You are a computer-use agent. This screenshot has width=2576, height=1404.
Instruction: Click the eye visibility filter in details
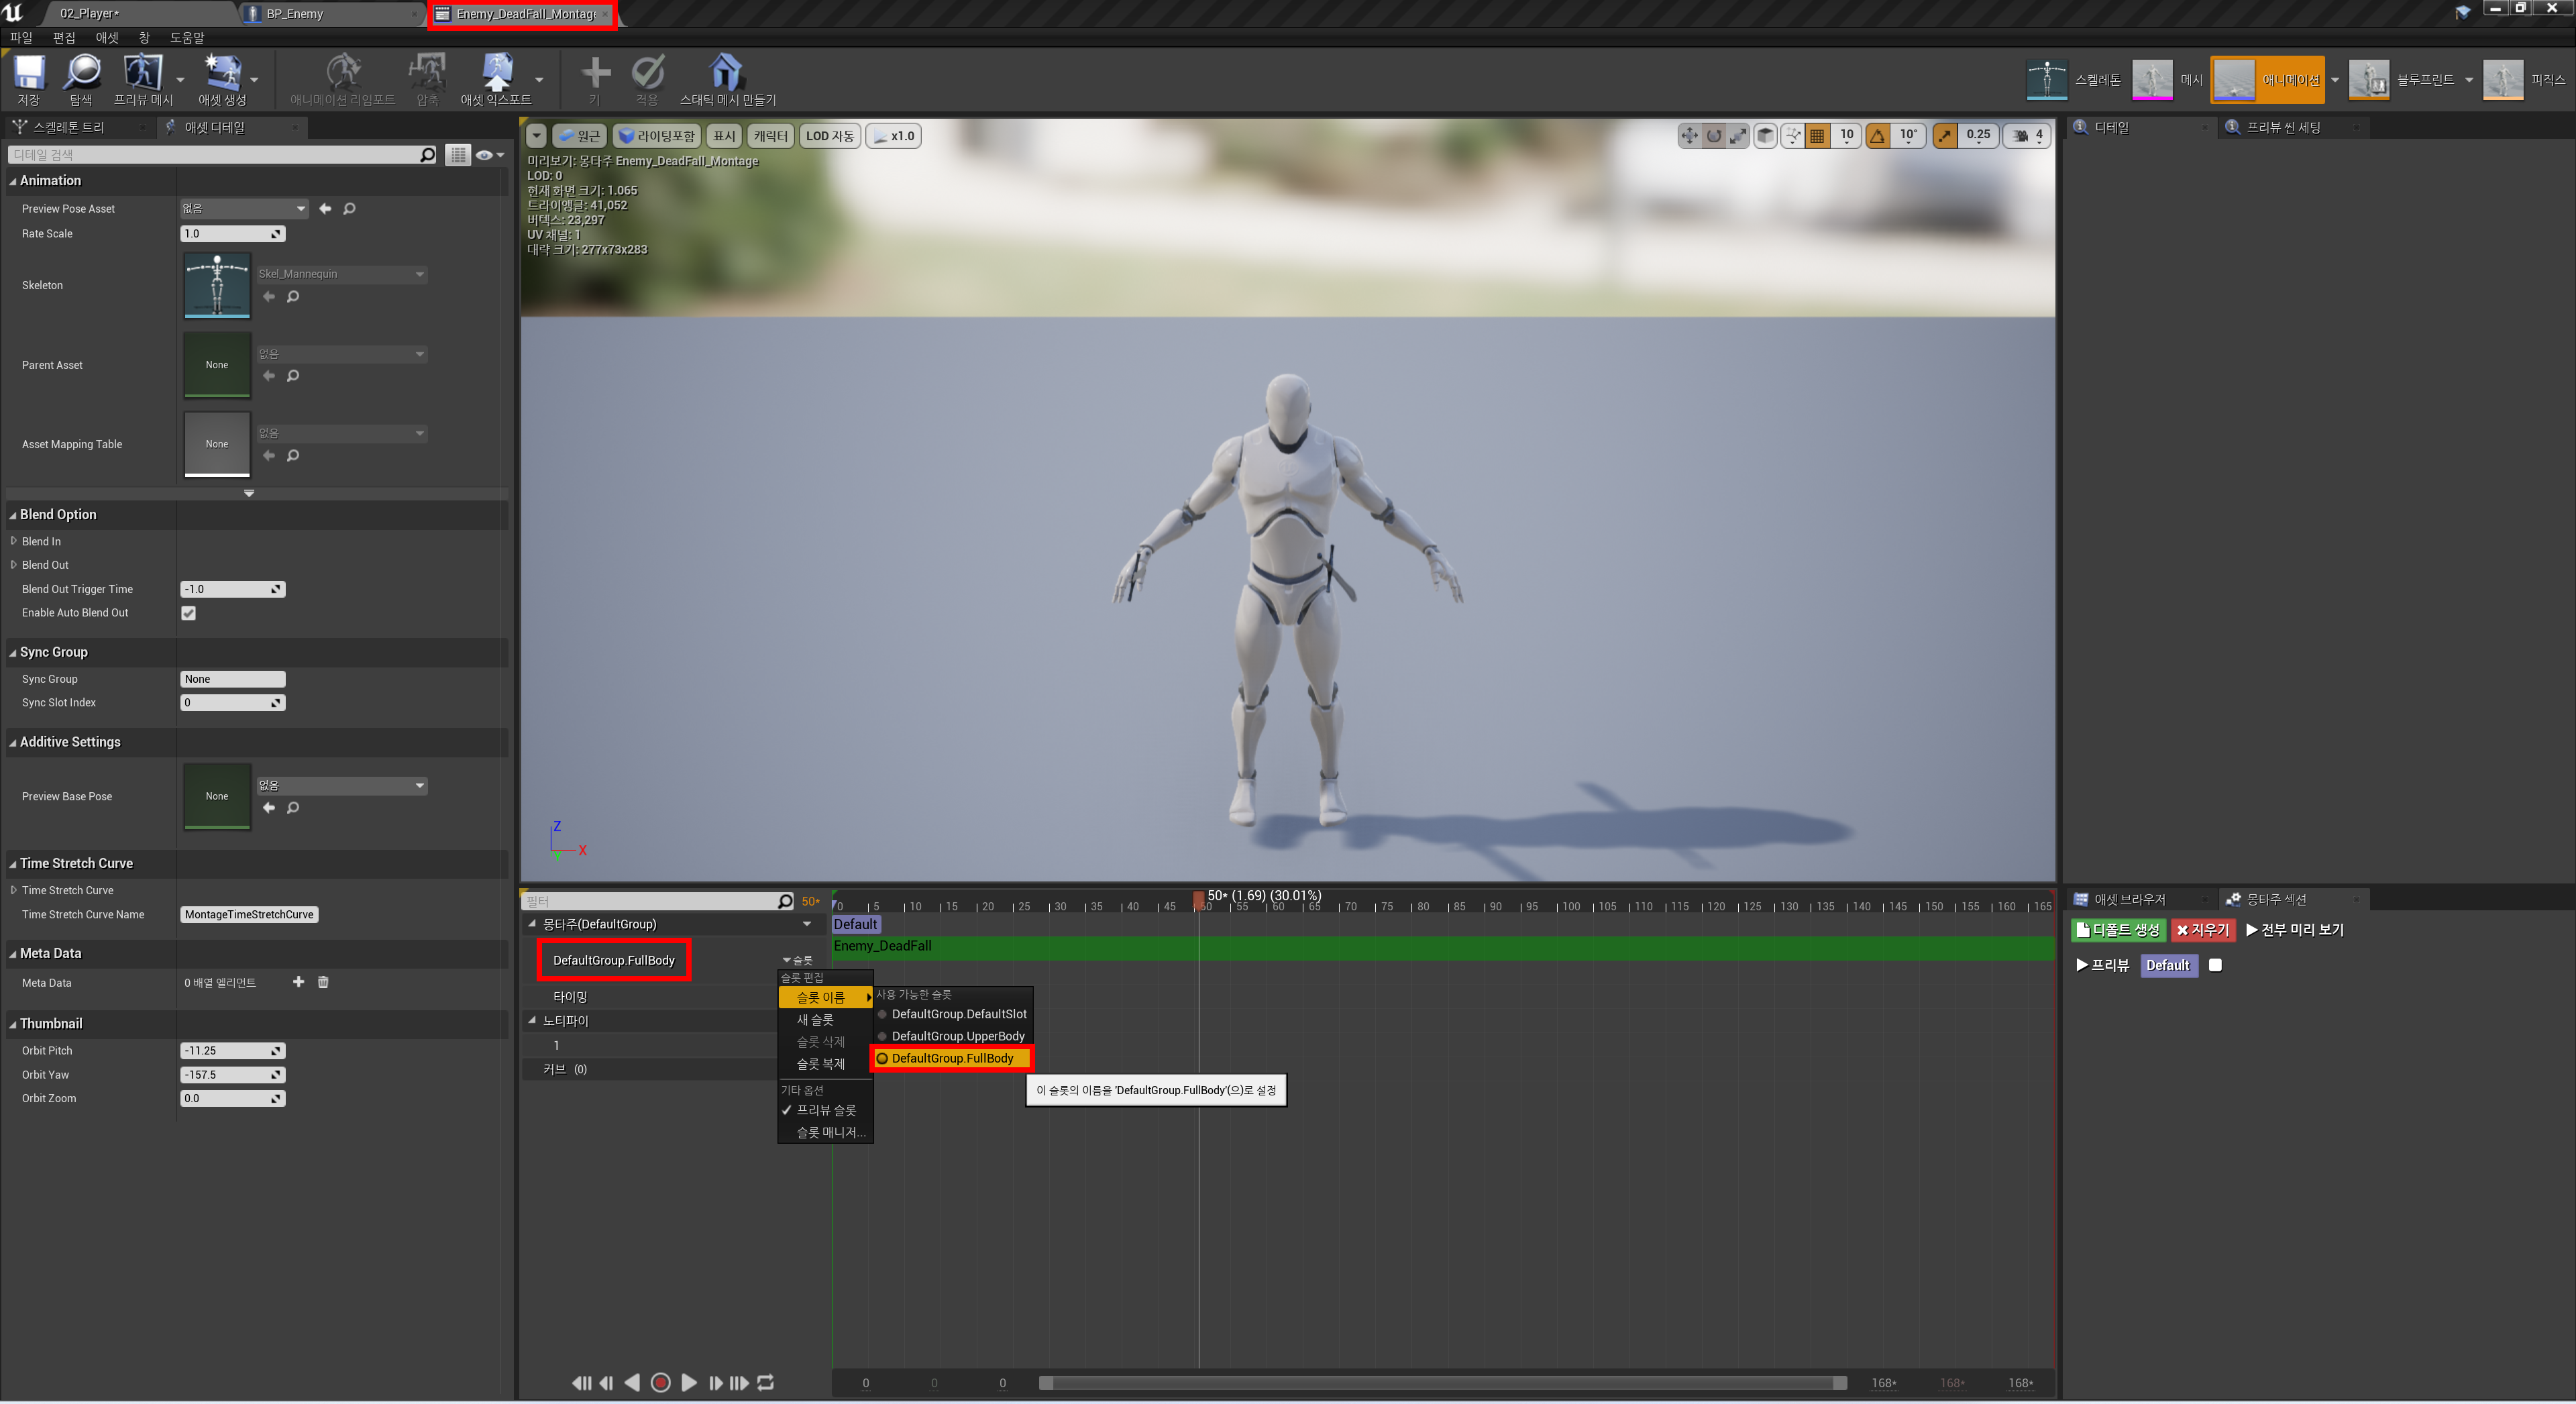(489, 155)
